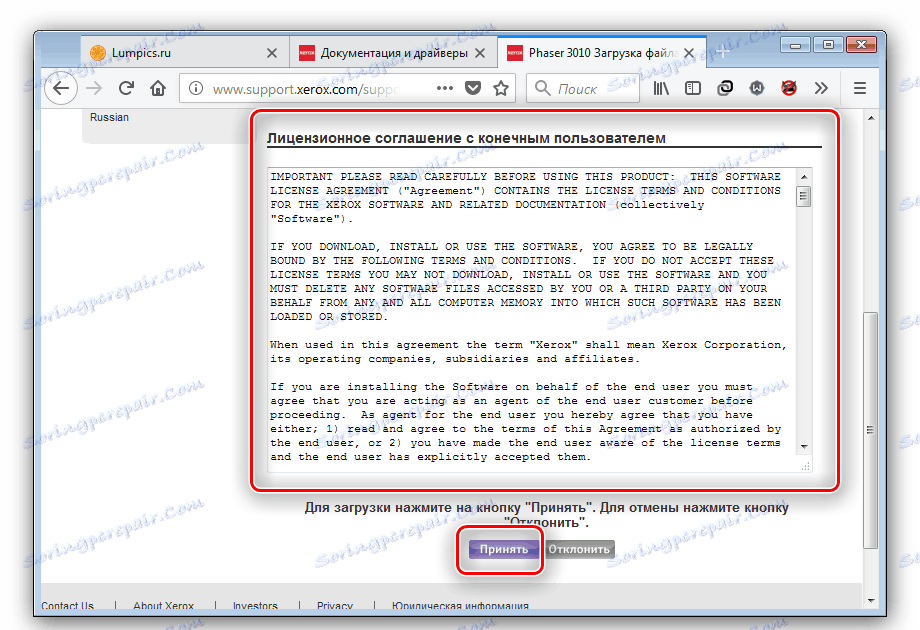Open Юридическая информация footer link

point(460,605)
